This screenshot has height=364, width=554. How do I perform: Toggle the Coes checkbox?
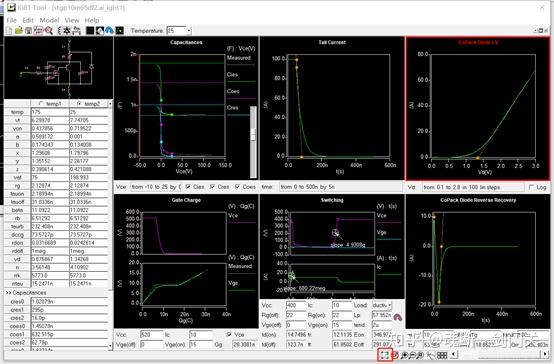pos(237,187)
